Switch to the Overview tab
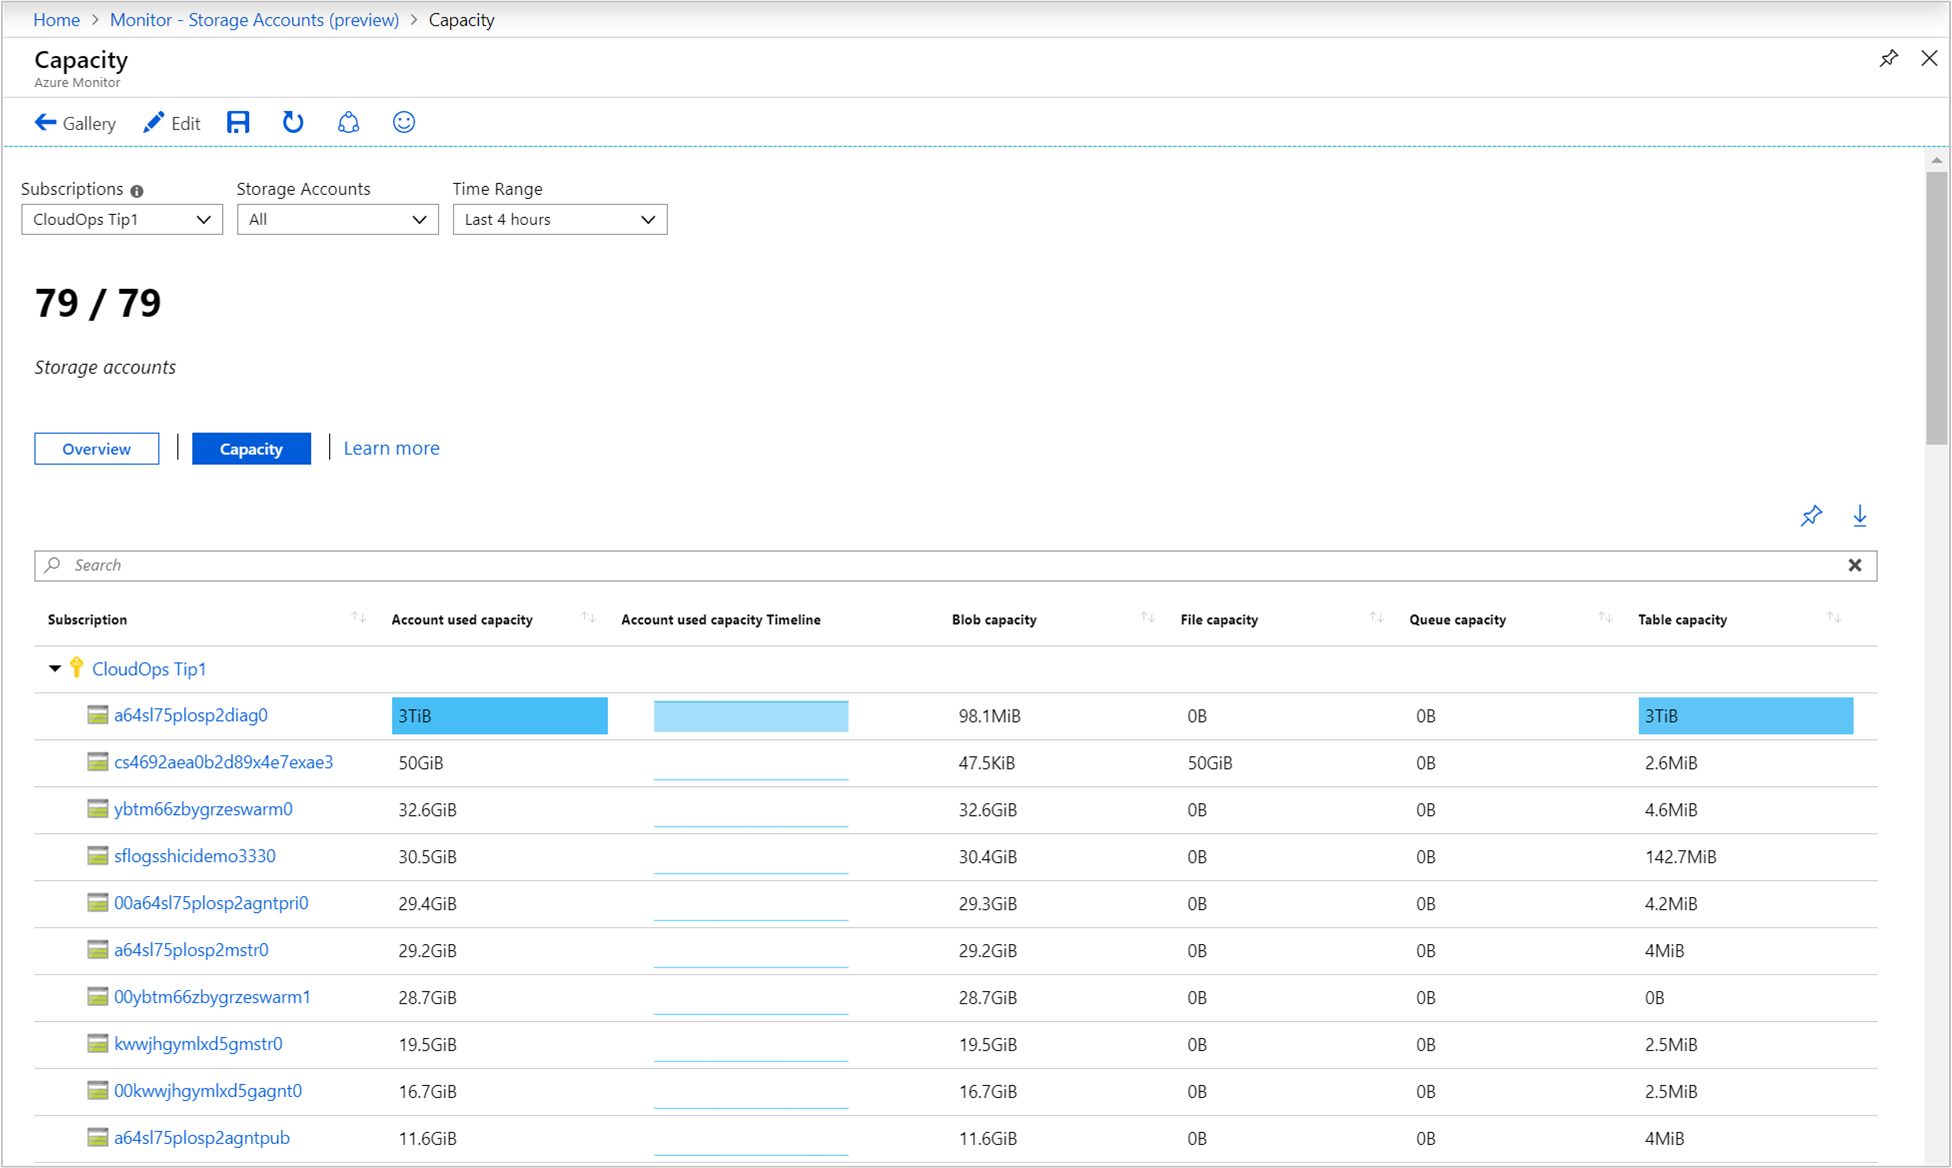The image size is (1952, 1168). 97,448
